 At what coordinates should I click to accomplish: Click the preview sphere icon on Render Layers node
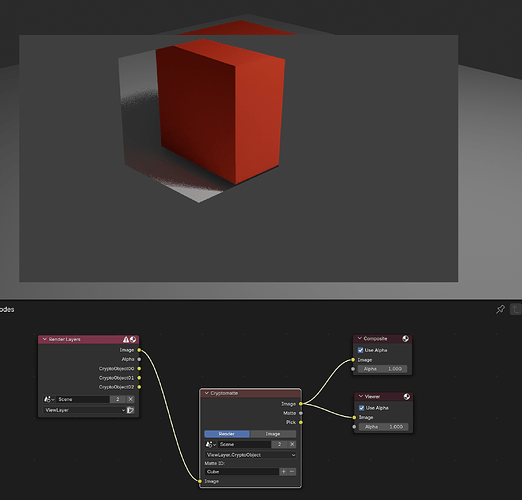133,339
